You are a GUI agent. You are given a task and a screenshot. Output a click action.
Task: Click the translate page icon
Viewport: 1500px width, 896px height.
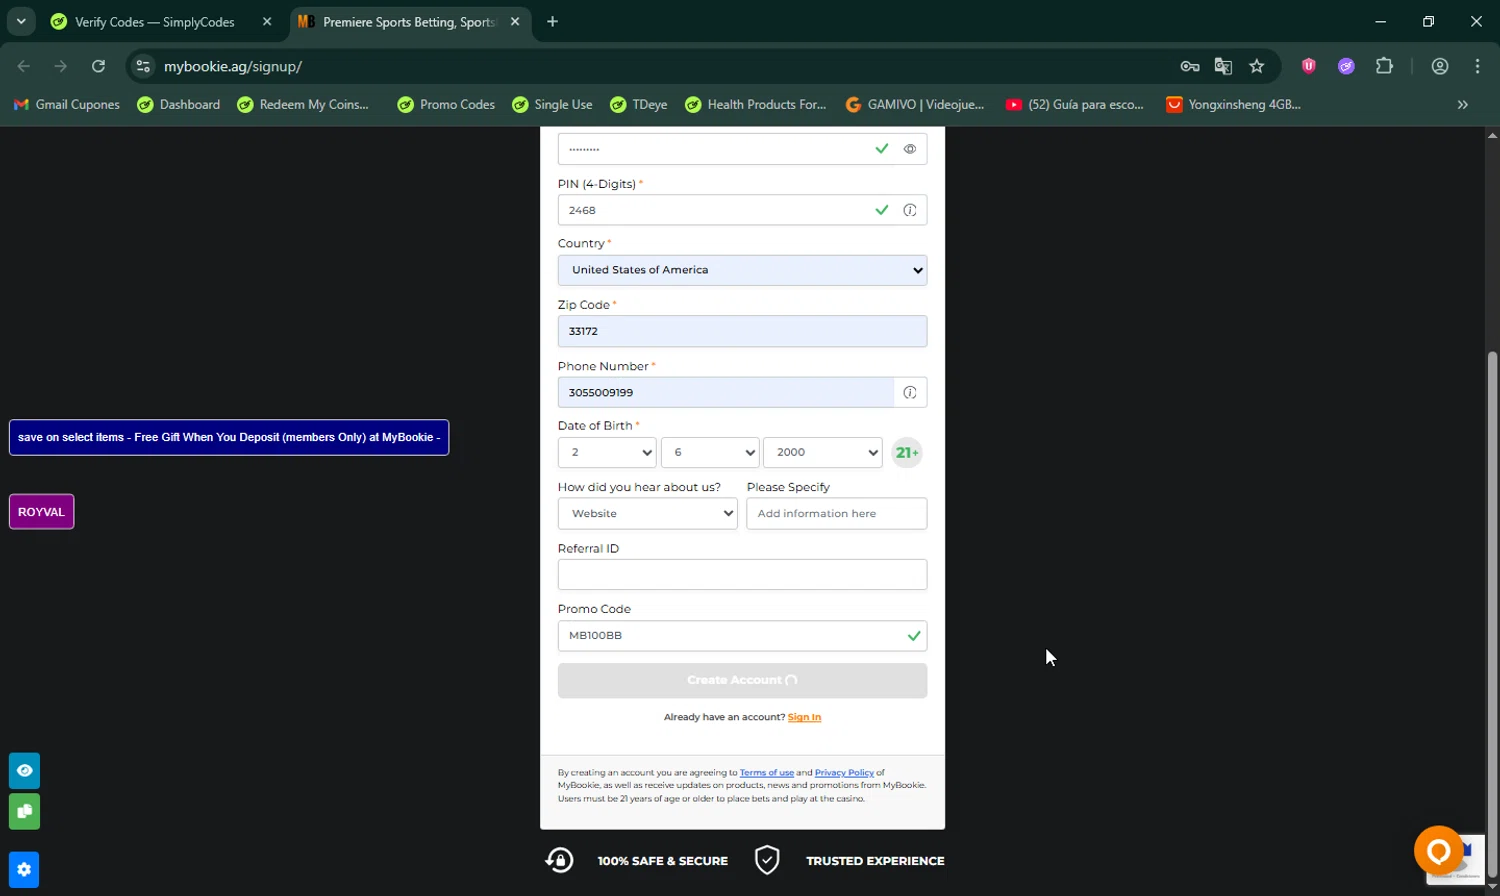[1223, 66]
